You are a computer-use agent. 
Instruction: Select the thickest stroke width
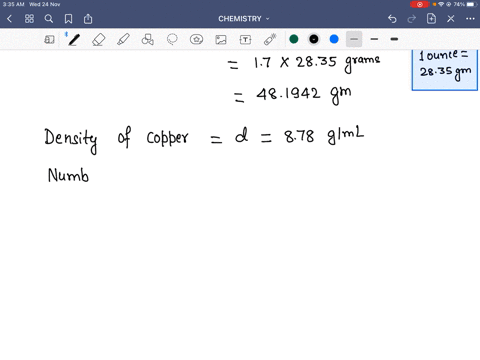point(394,39)
